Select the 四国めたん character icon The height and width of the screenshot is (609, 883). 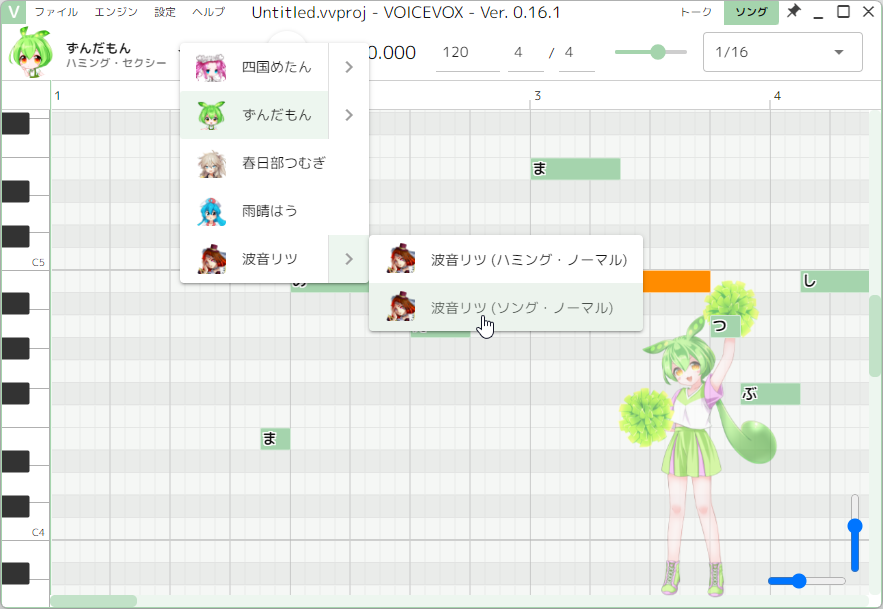211,66
